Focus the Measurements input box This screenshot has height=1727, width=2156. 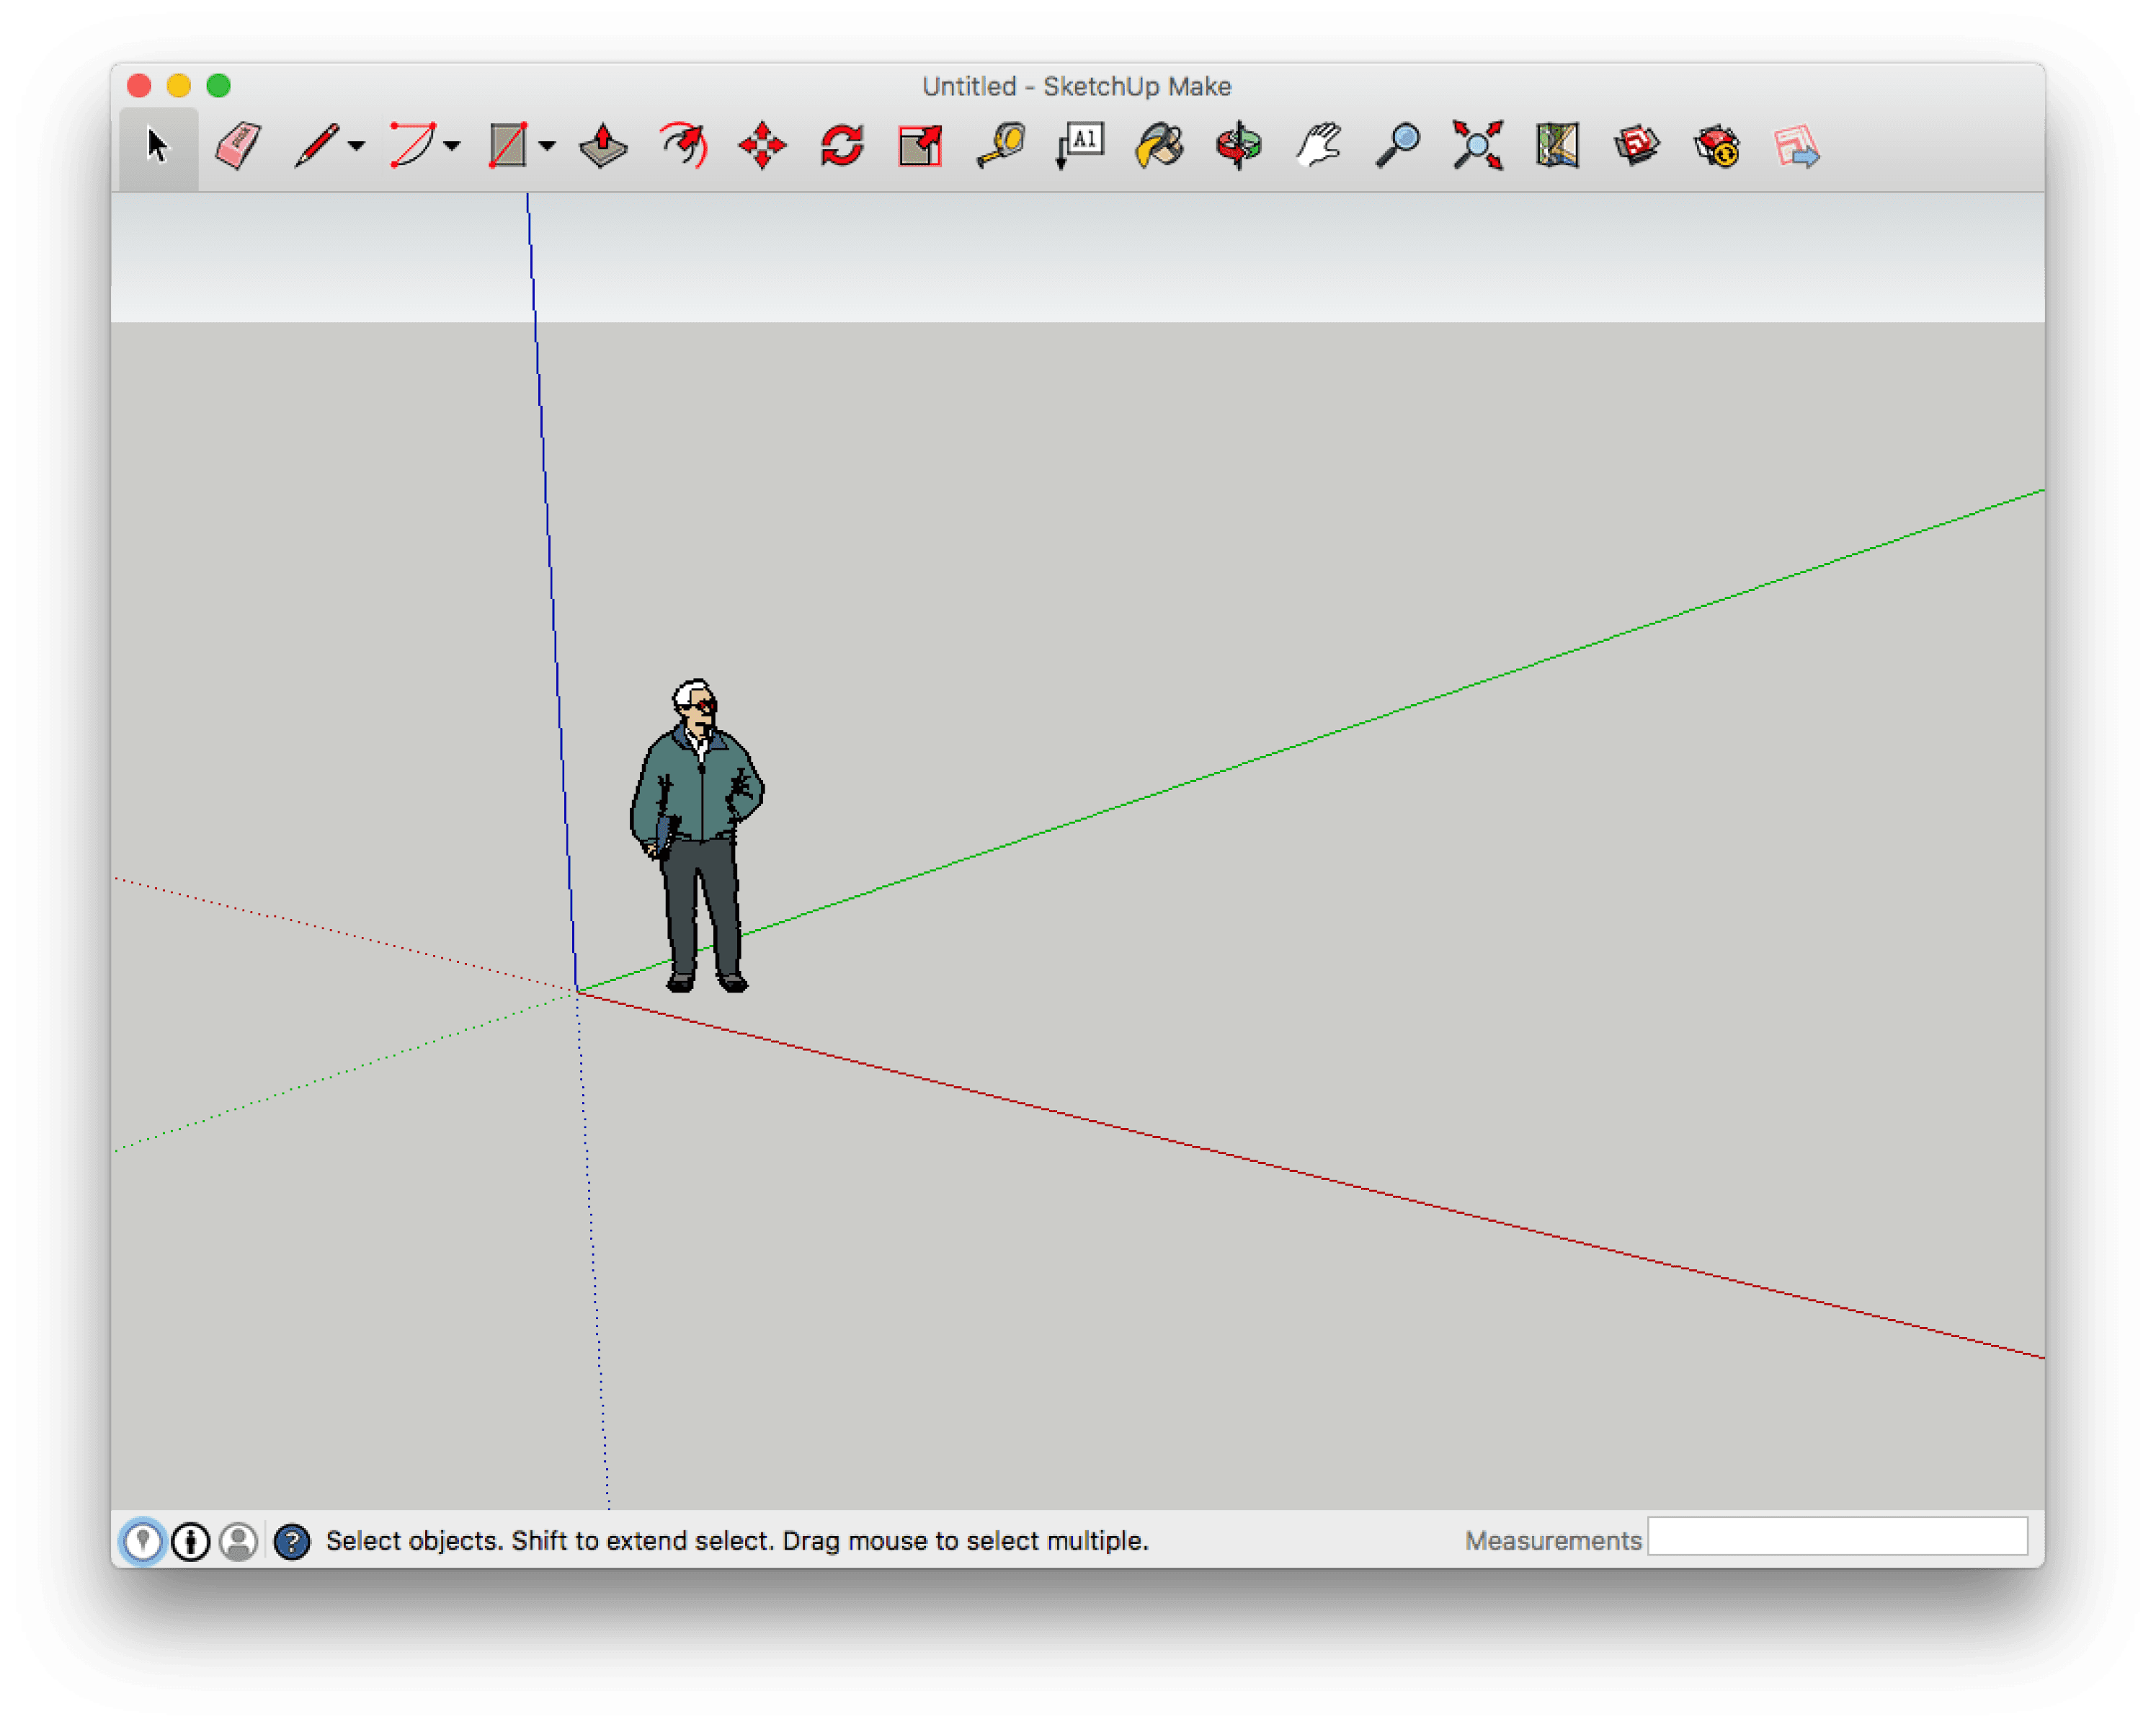(x=1838, y=1536)
